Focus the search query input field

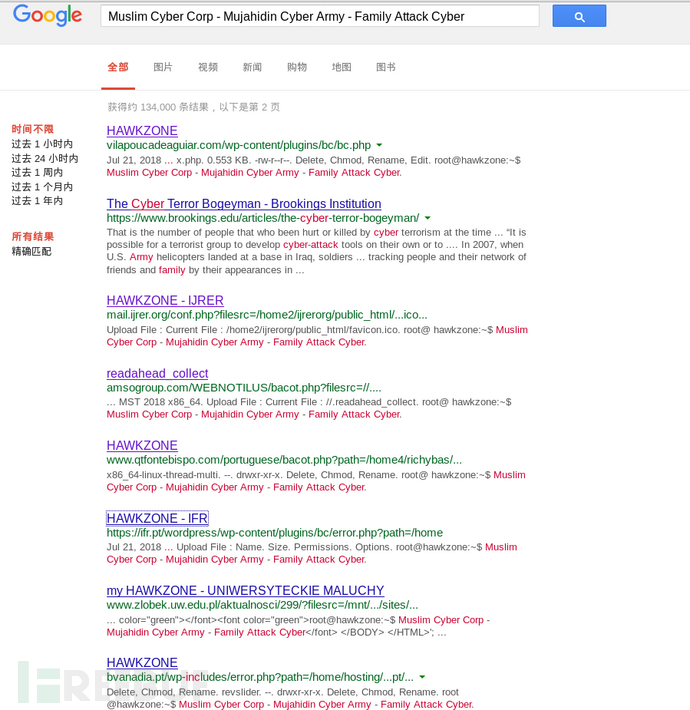[320, 16]
